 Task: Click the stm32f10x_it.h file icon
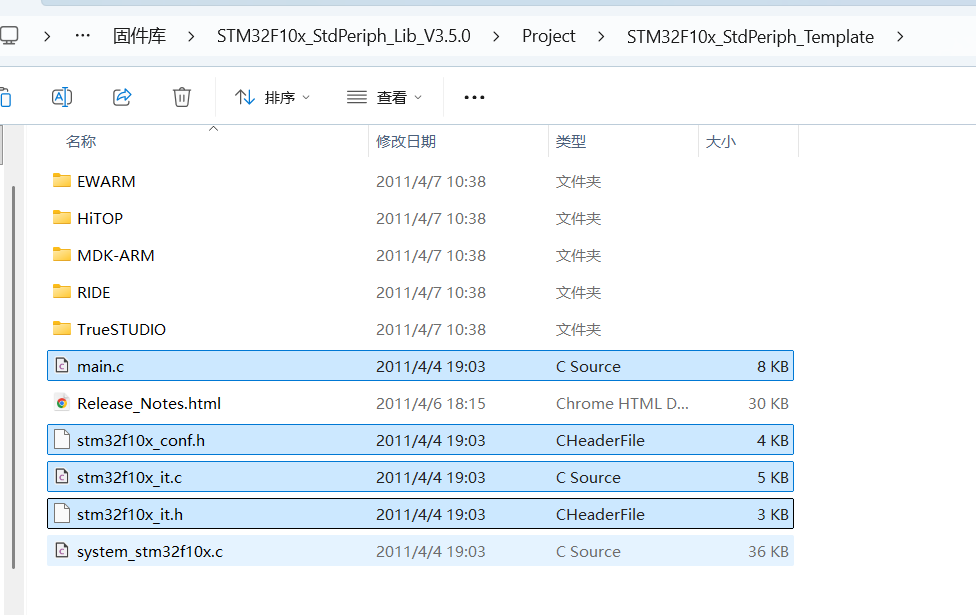(x=62, y=514)
